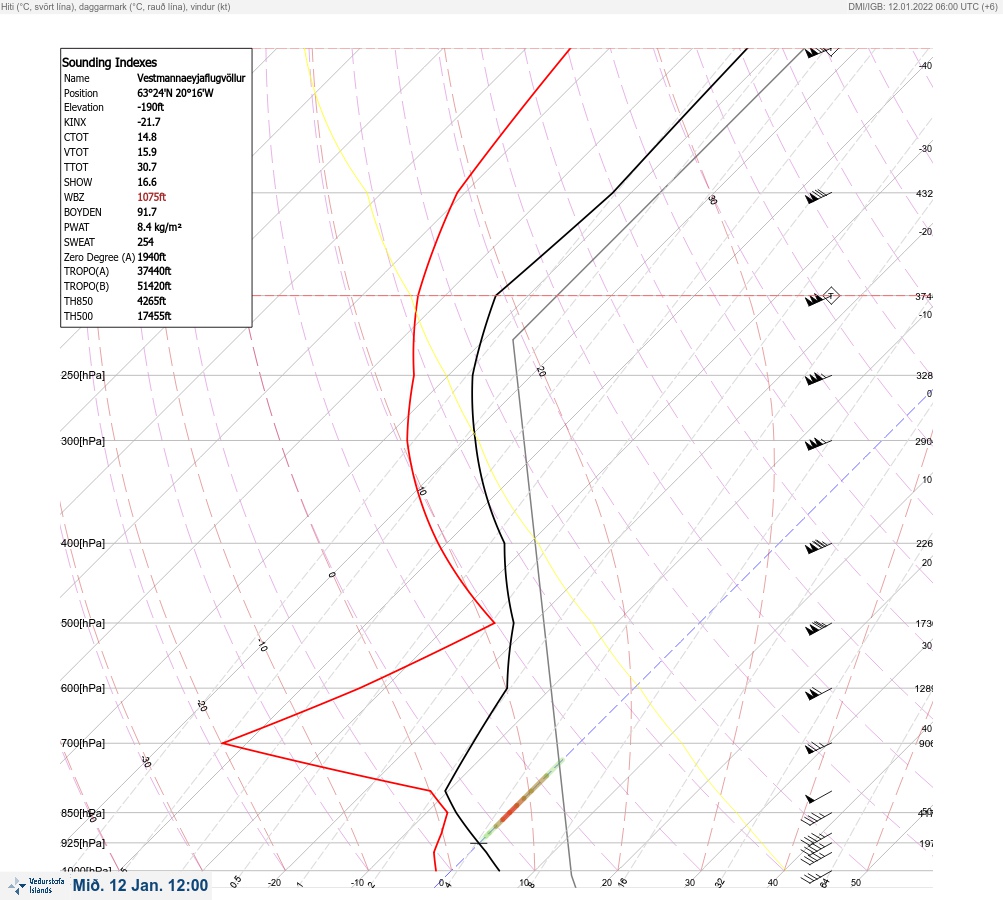Click the 'Sounding Indexes' heading
1003x900 pixels.
109,62
